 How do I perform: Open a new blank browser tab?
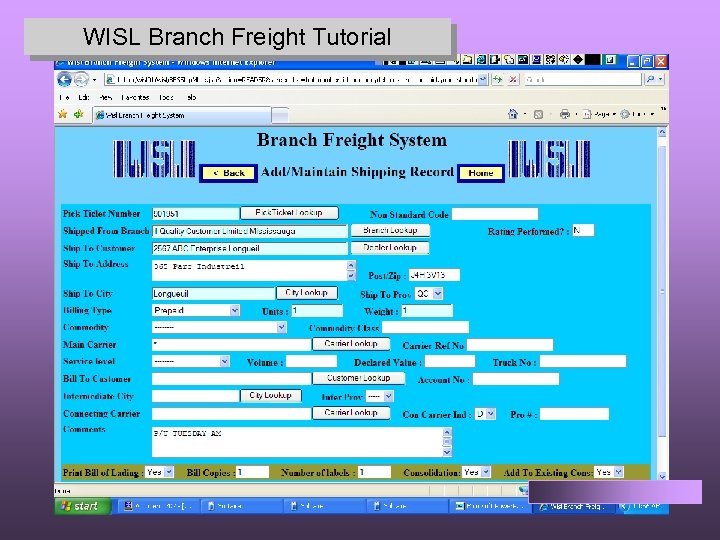[x=280, y=115]
